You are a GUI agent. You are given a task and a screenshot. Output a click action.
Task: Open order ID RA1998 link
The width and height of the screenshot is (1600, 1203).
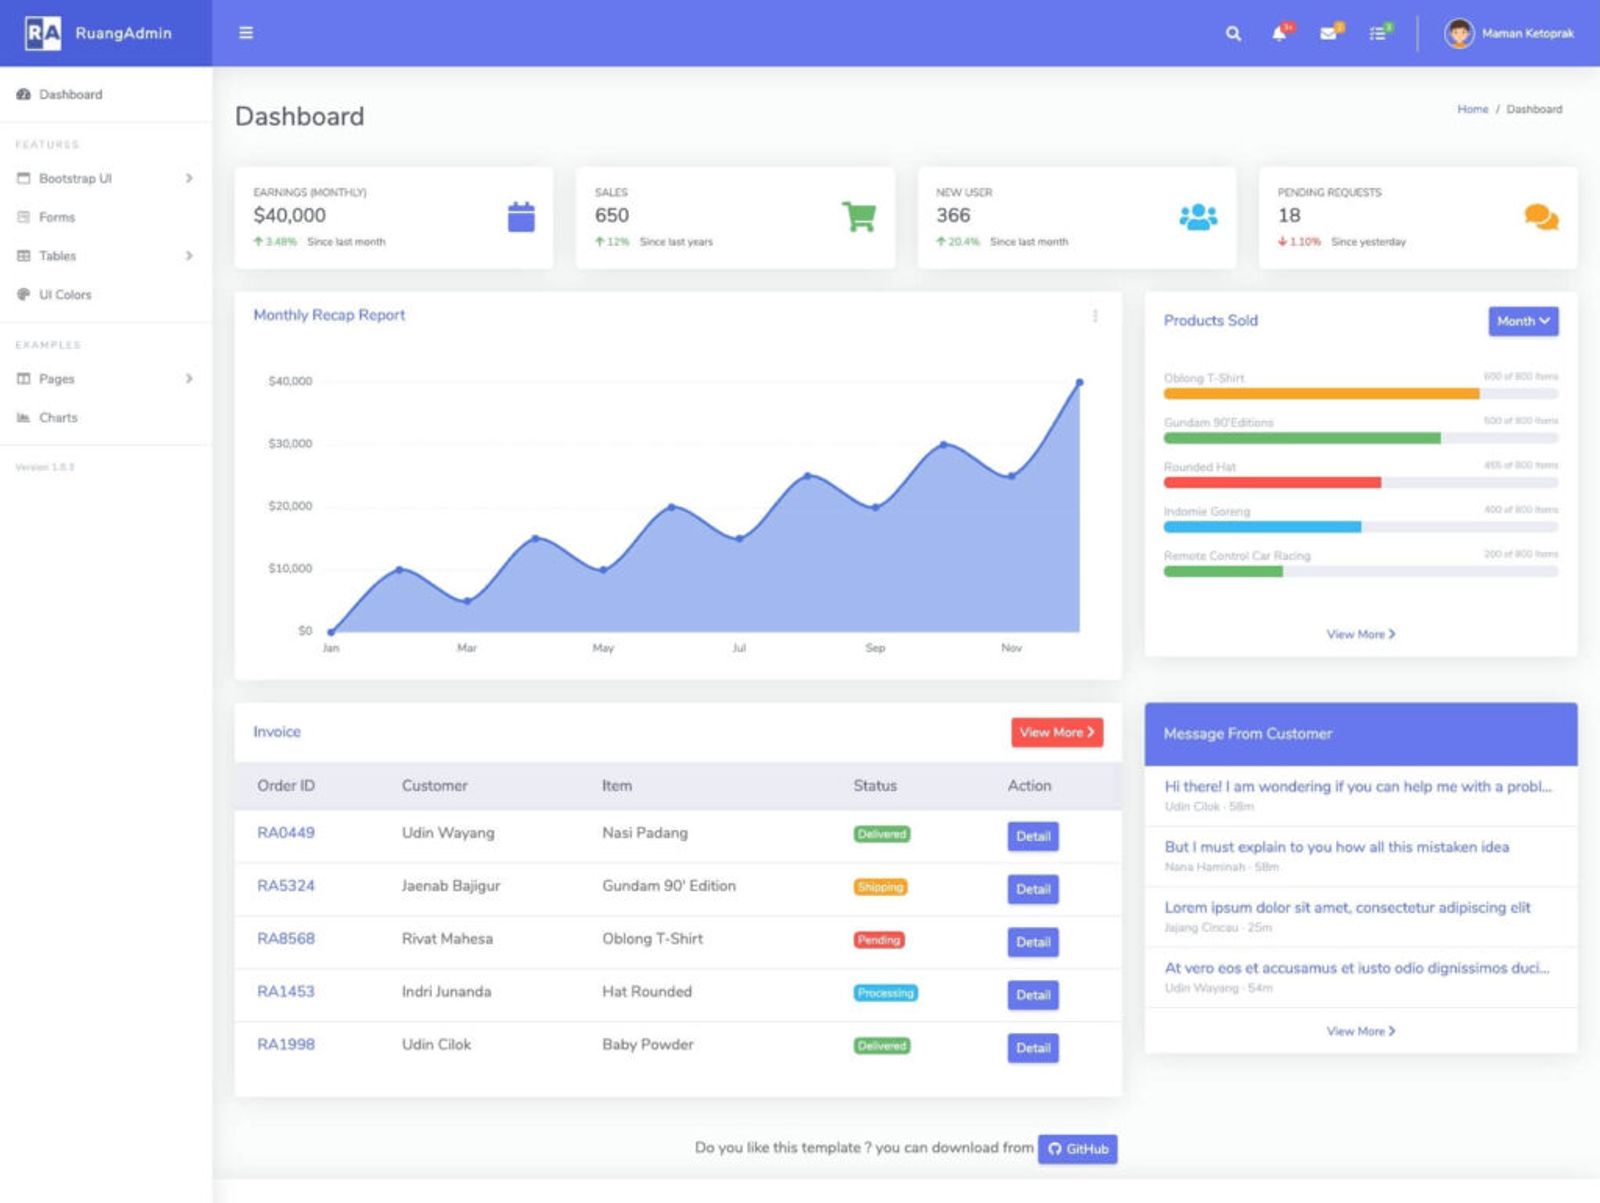coord(286,1045)
